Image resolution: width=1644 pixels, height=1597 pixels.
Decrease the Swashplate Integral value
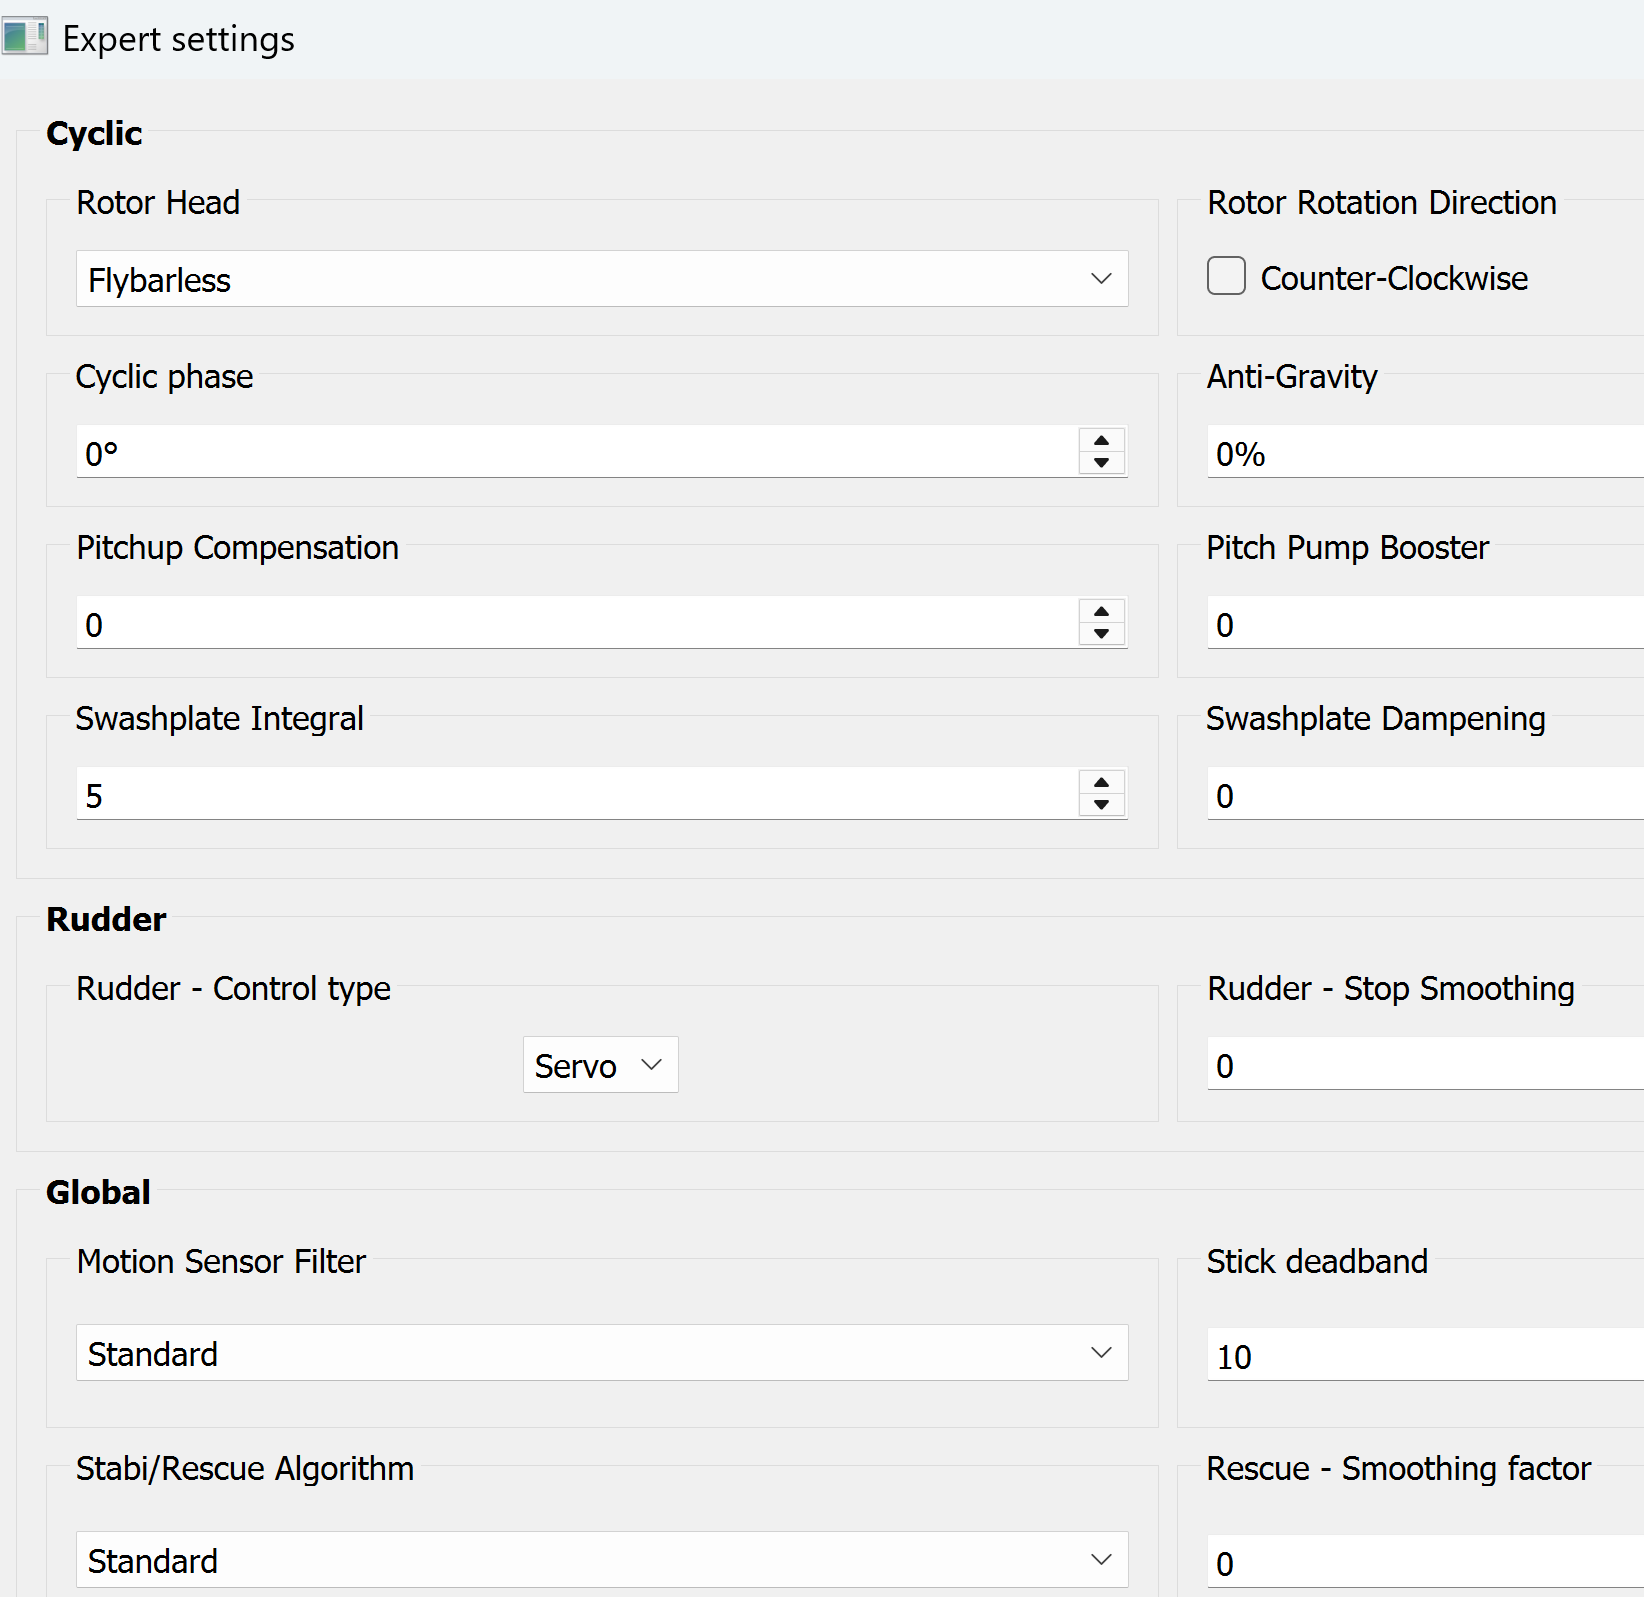[1101, 805]
